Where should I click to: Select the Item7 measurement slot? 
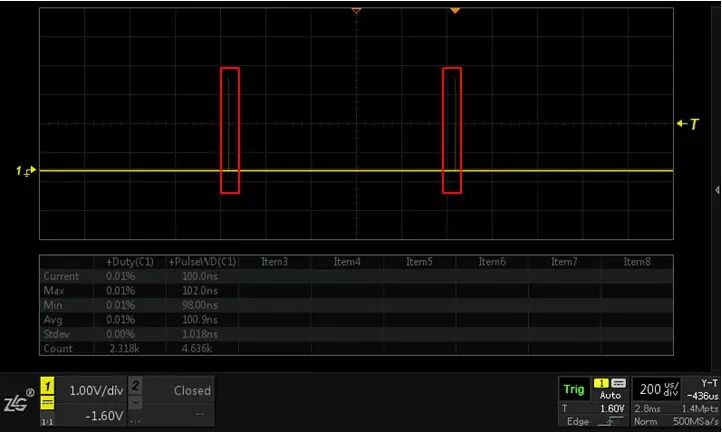coord(564,262)
